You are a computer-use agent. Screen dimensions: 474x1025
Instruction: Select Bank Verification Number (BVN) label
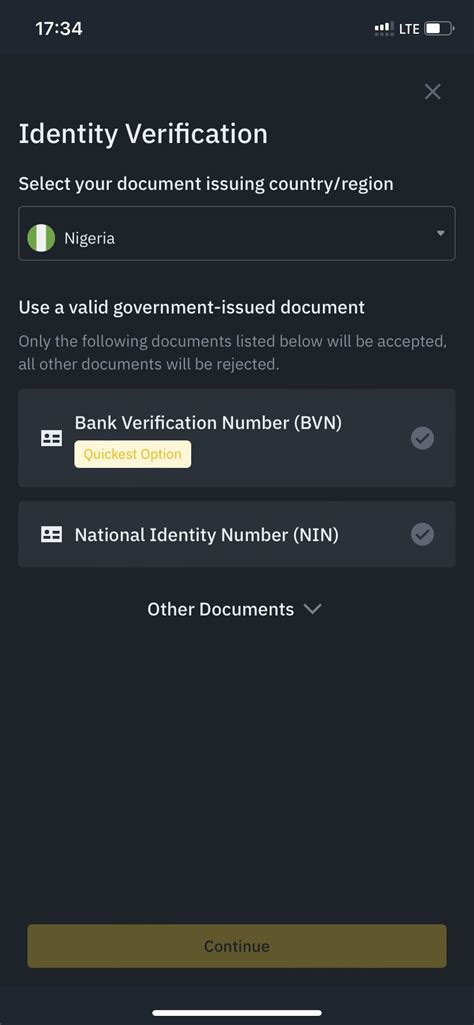209,423
